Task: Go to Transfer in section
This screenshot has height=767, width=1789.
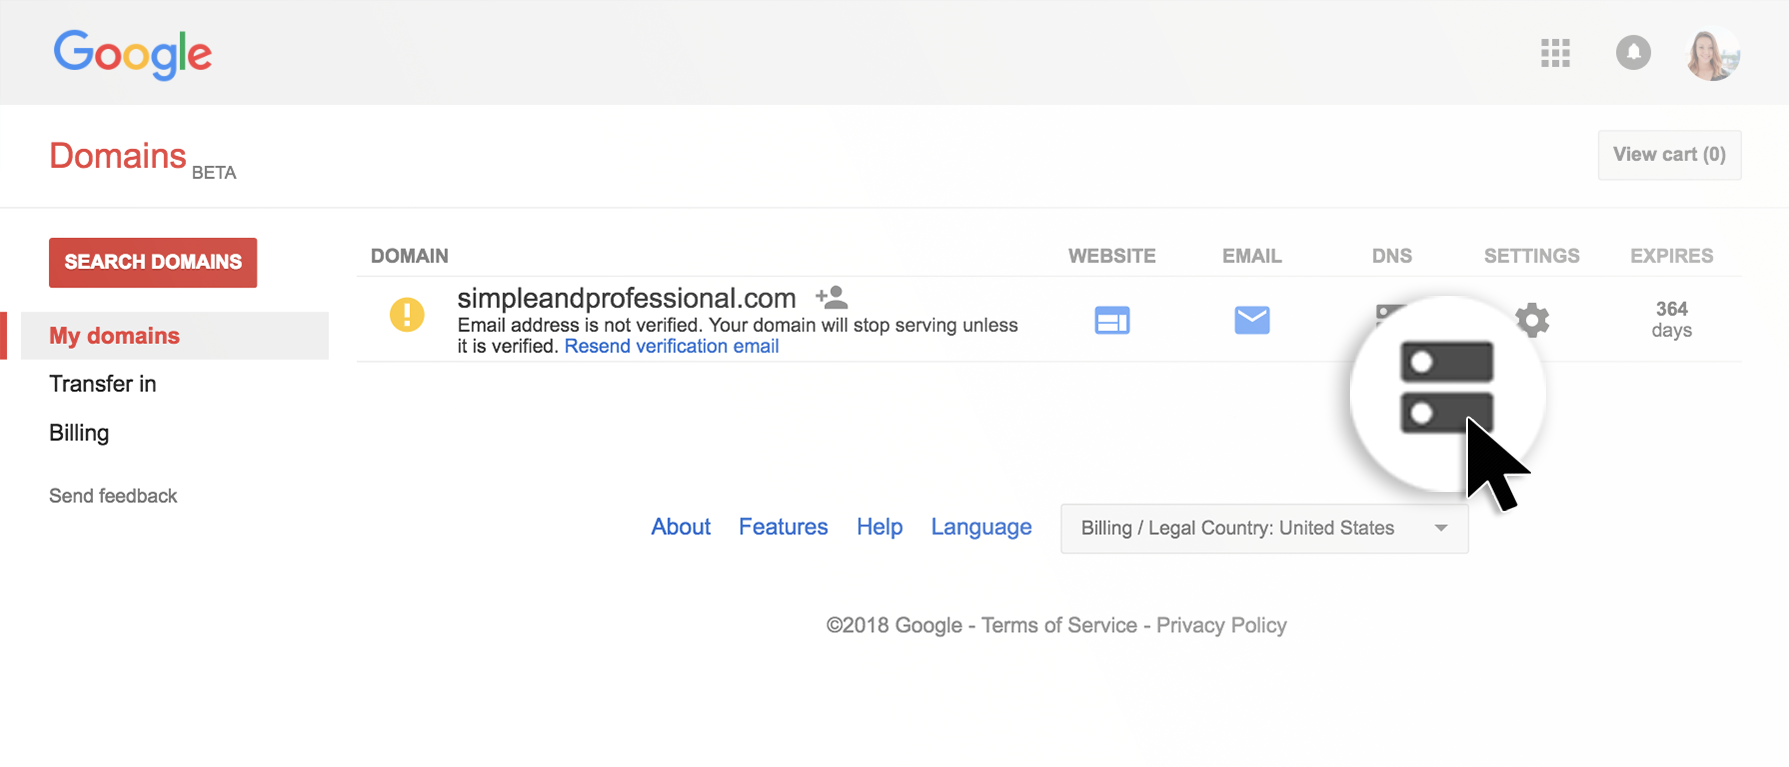Action: point(102,384)
